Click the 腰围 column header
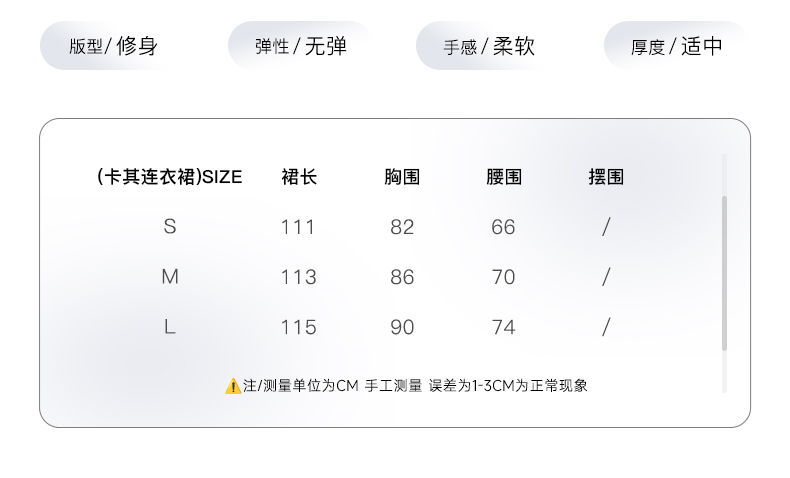Viewport: 790px width, 478px height. (x=504, y=177)
